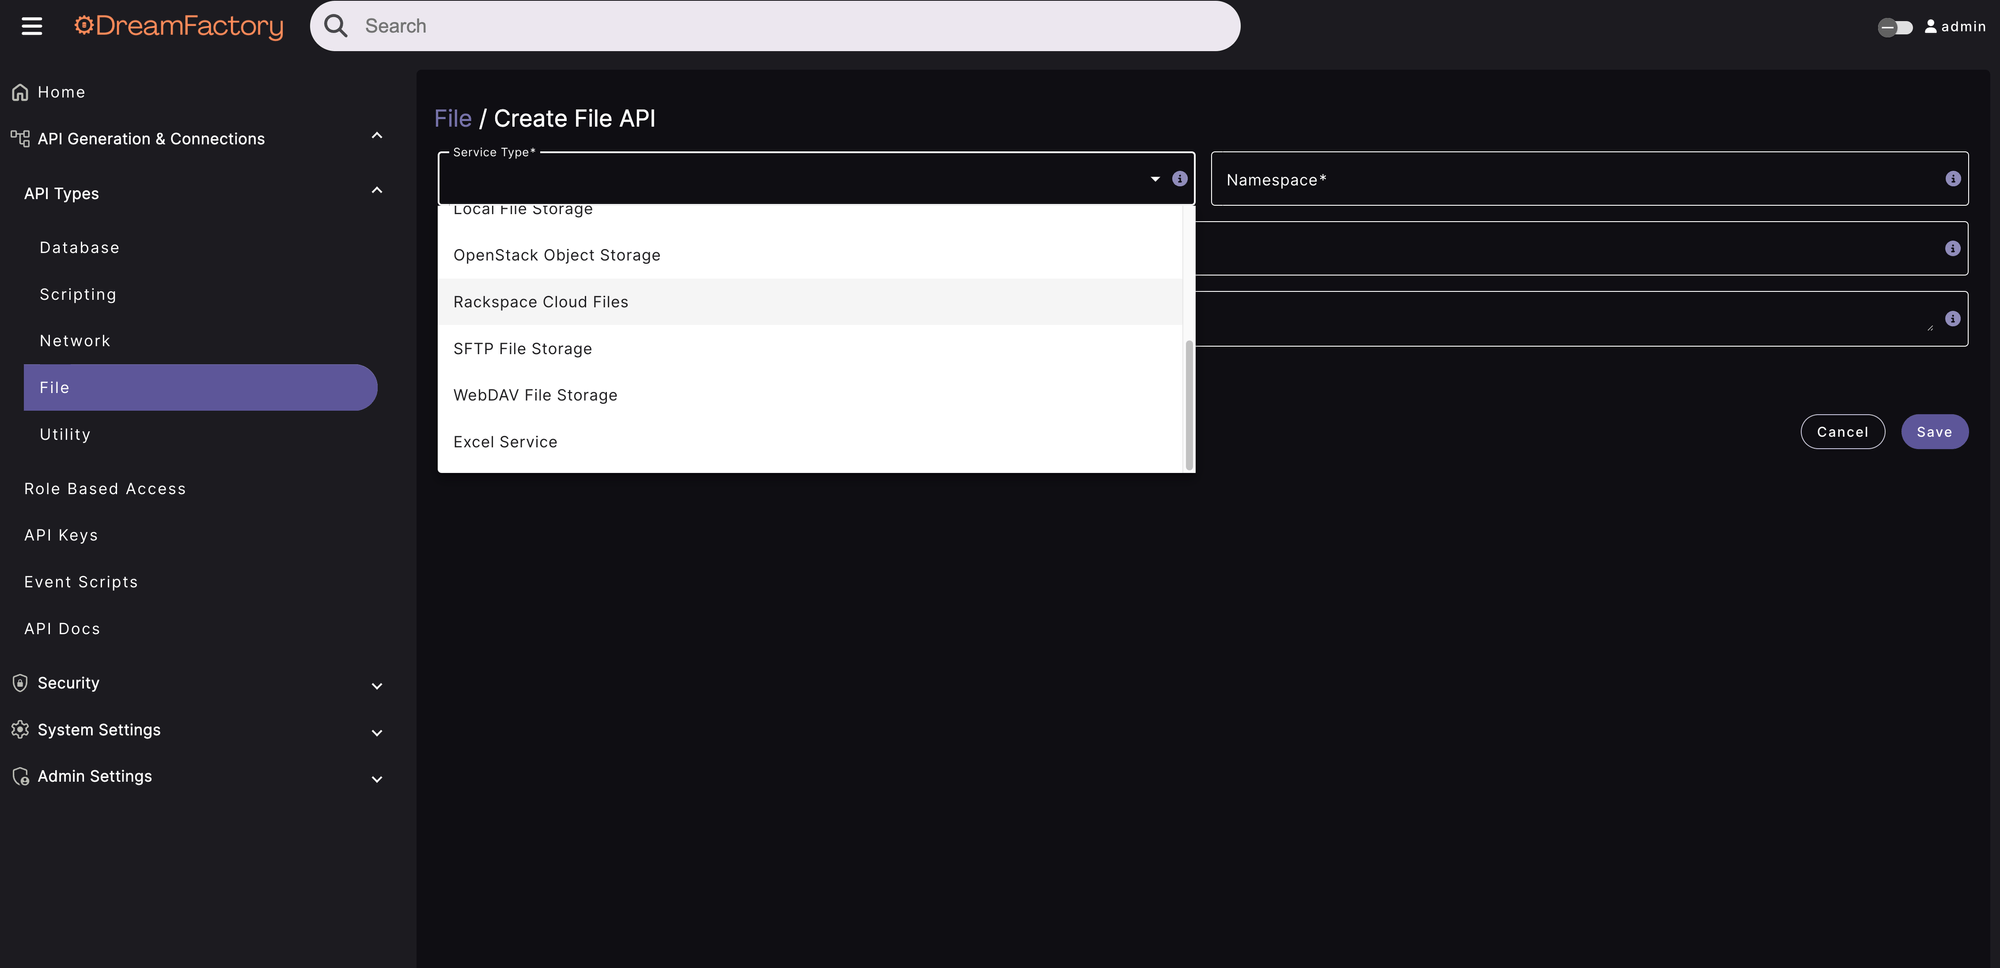Viewport: 2000px width, 968px height.
Task: Open Namespace field info icon
Action: point(1953,178)
